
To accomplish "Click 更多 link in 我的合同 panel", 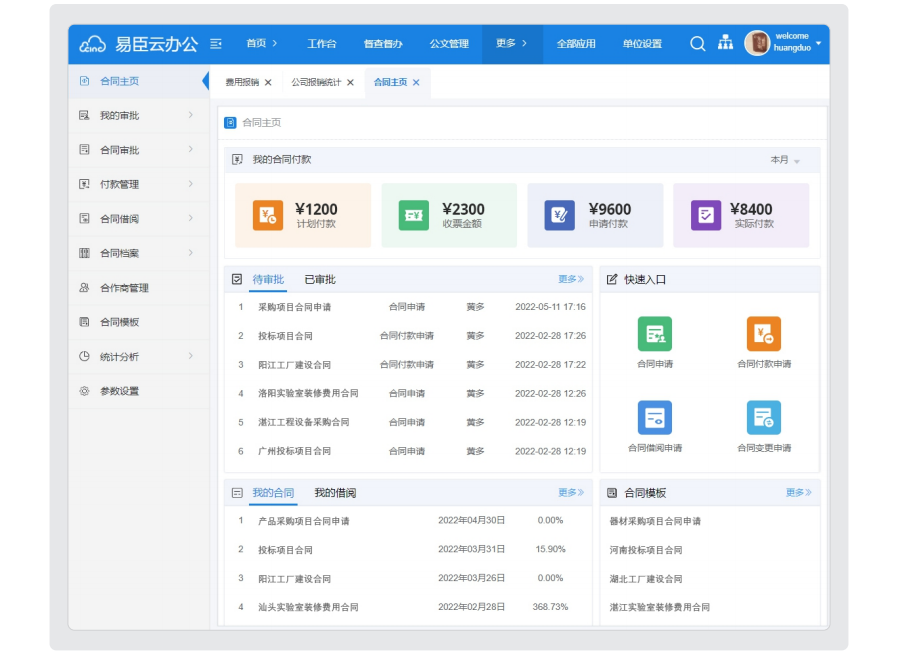I will [x=571, y=493].
